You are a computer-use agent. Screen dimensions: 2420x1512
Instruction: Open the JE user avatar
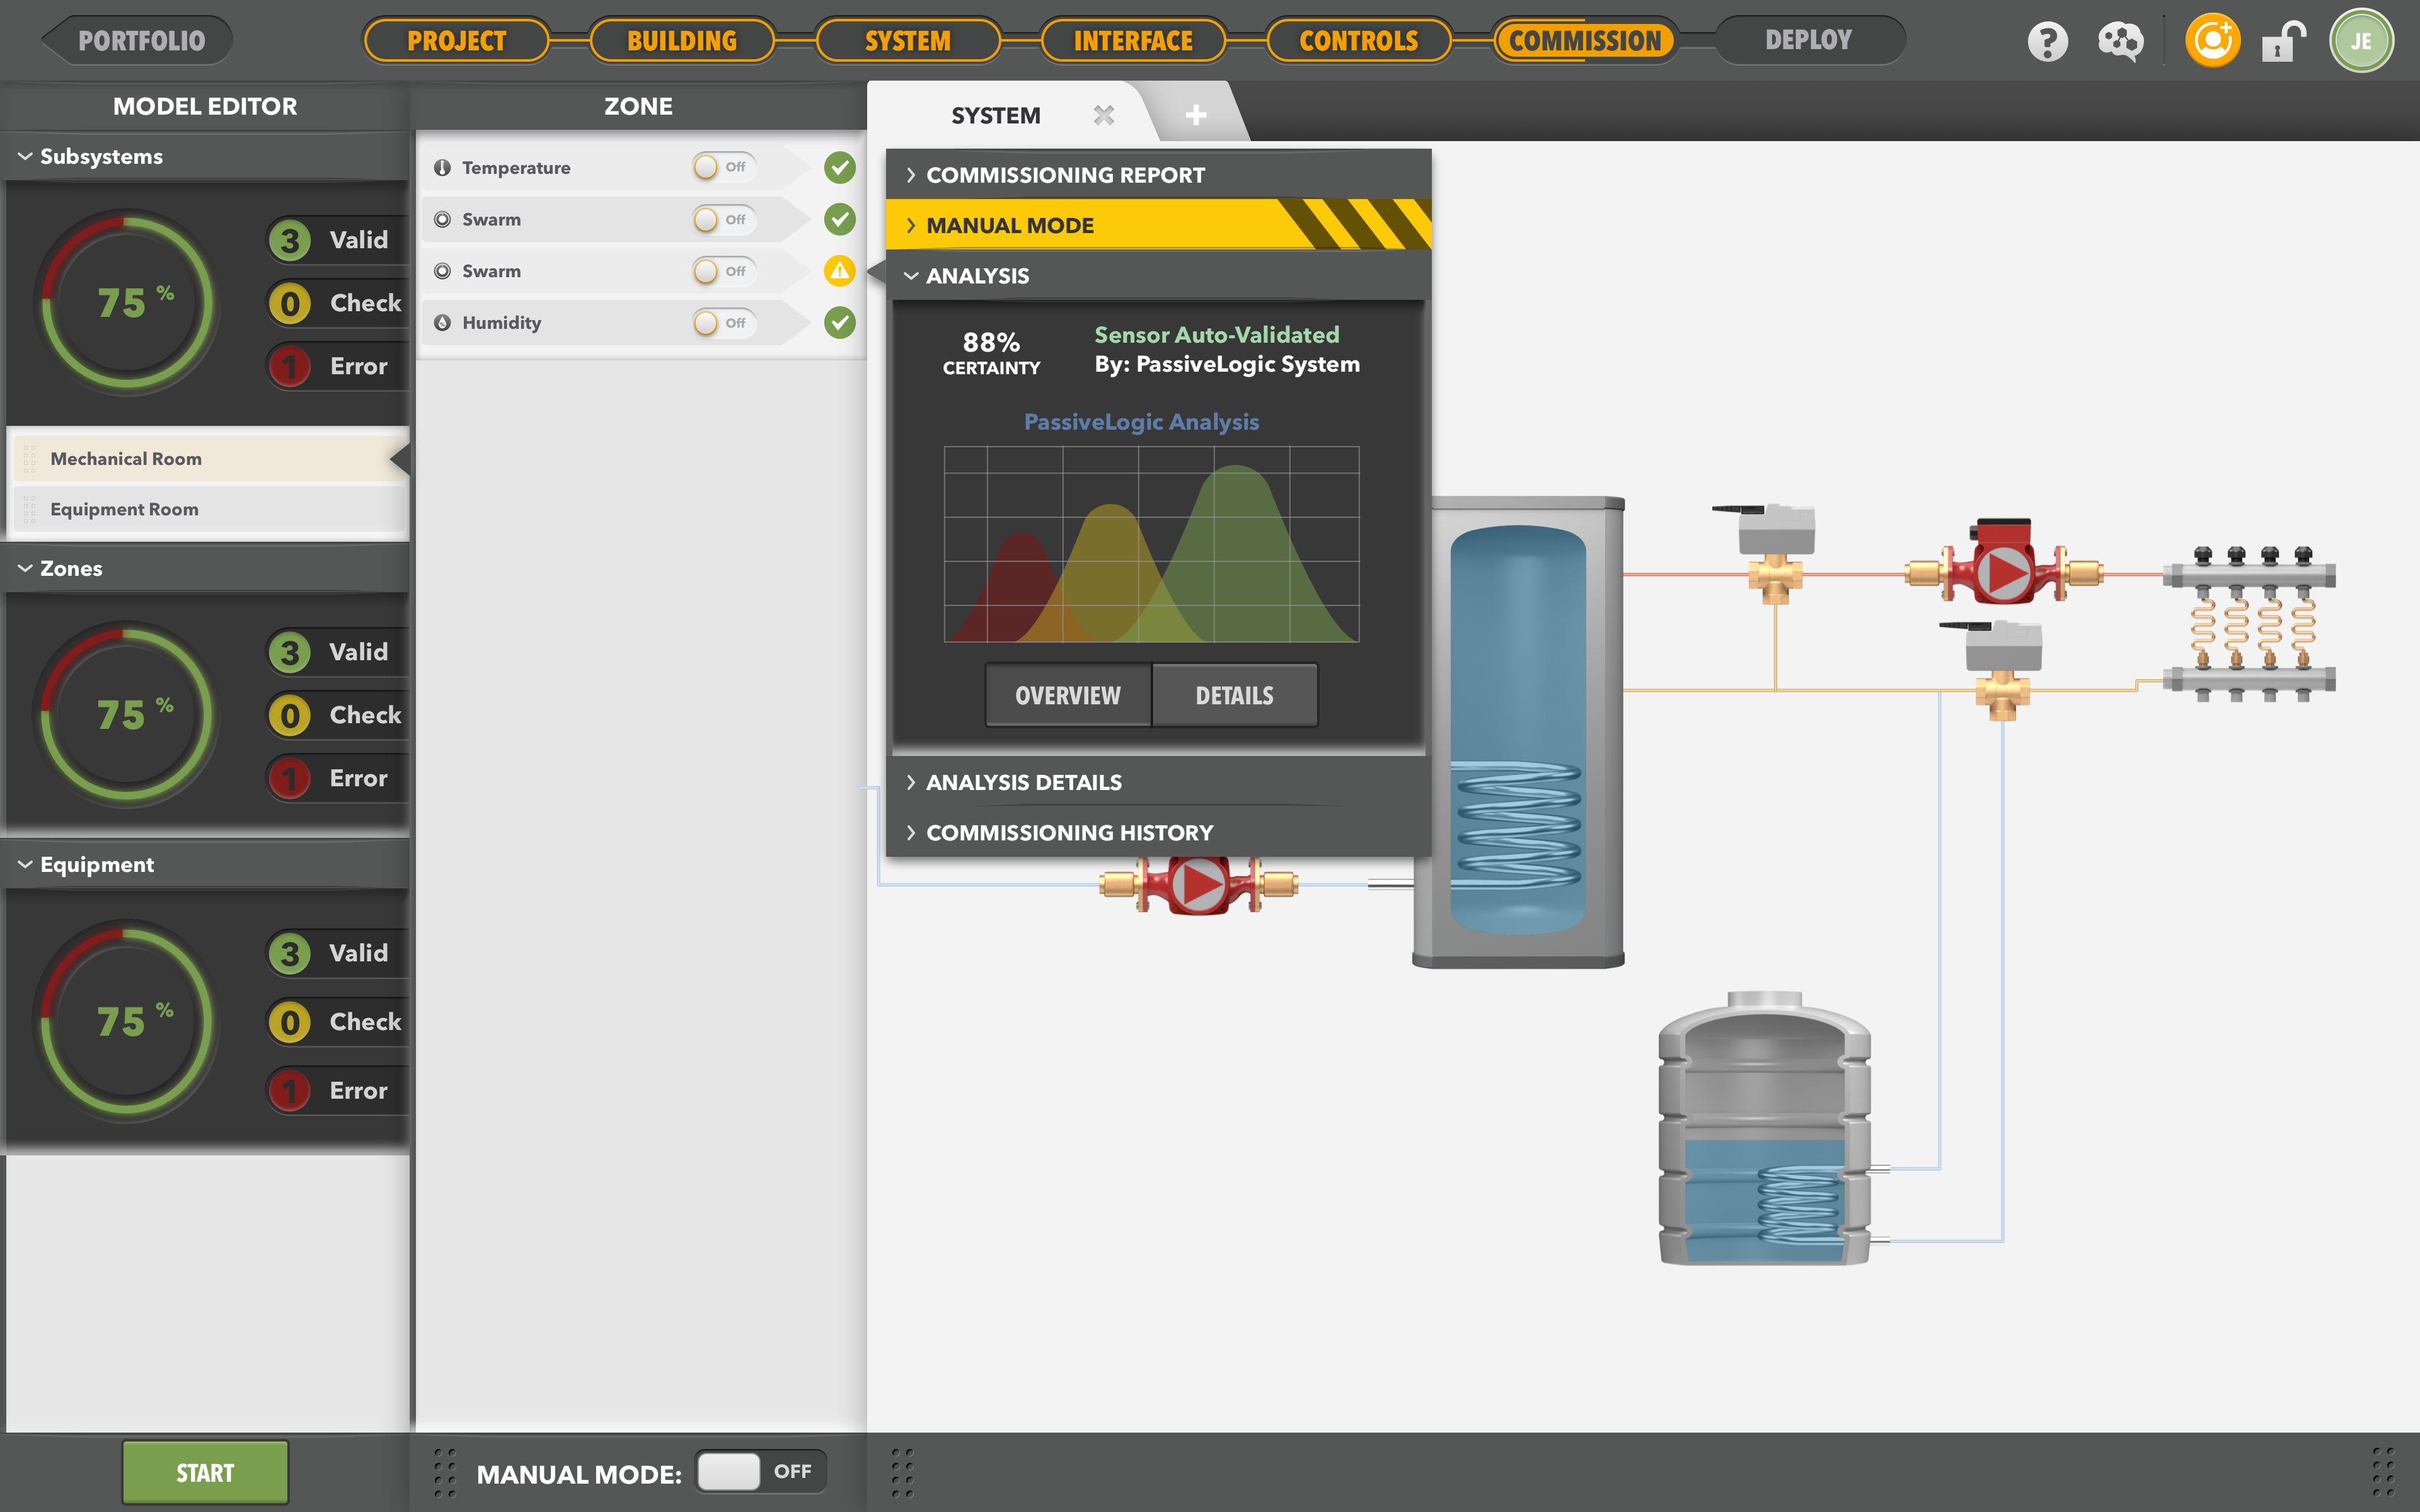pos(2361,41)
